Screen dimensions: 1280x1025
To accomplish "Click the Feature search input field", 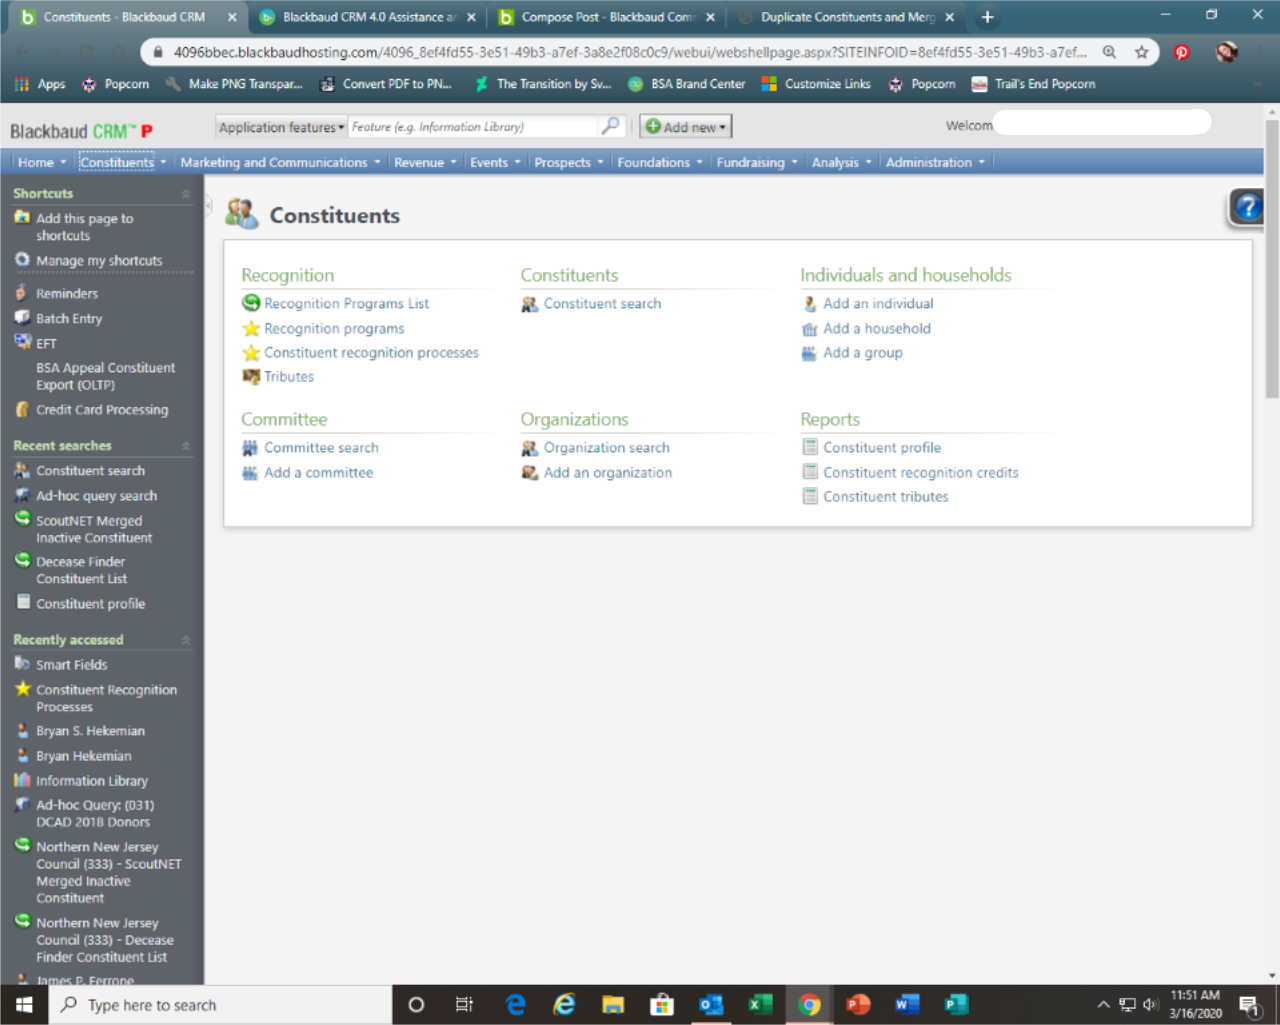I will coord(472,127).
